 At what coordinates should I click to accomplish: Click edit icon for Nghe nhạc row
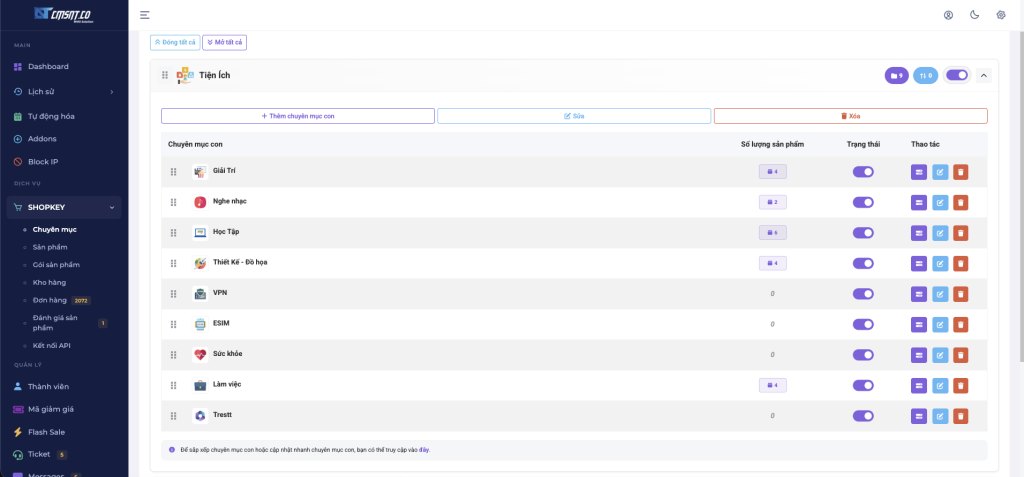940,202
